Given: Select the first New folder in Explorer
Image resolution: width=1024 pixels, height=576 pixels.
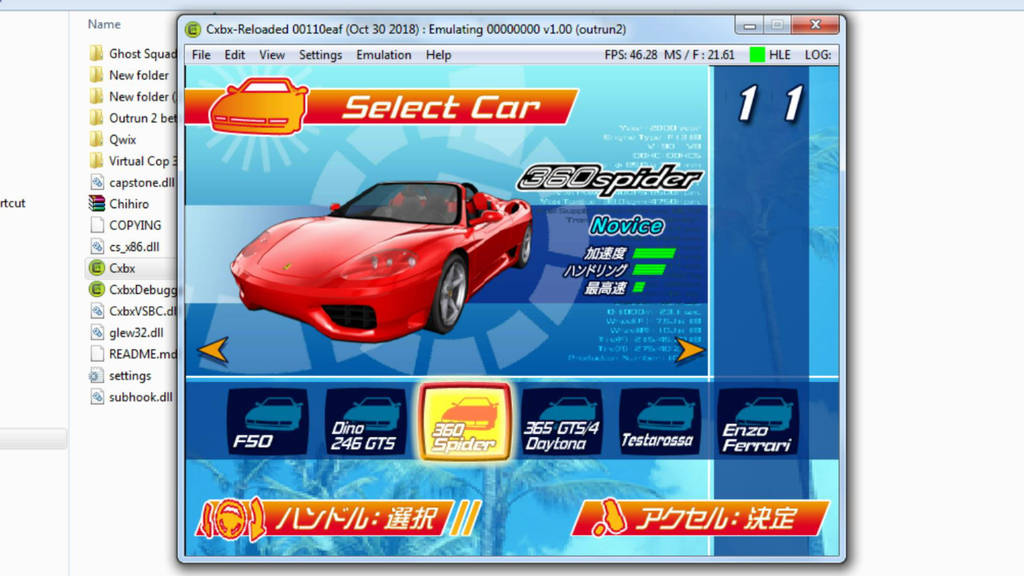Looking at the screenshot, I should point(129,75).
